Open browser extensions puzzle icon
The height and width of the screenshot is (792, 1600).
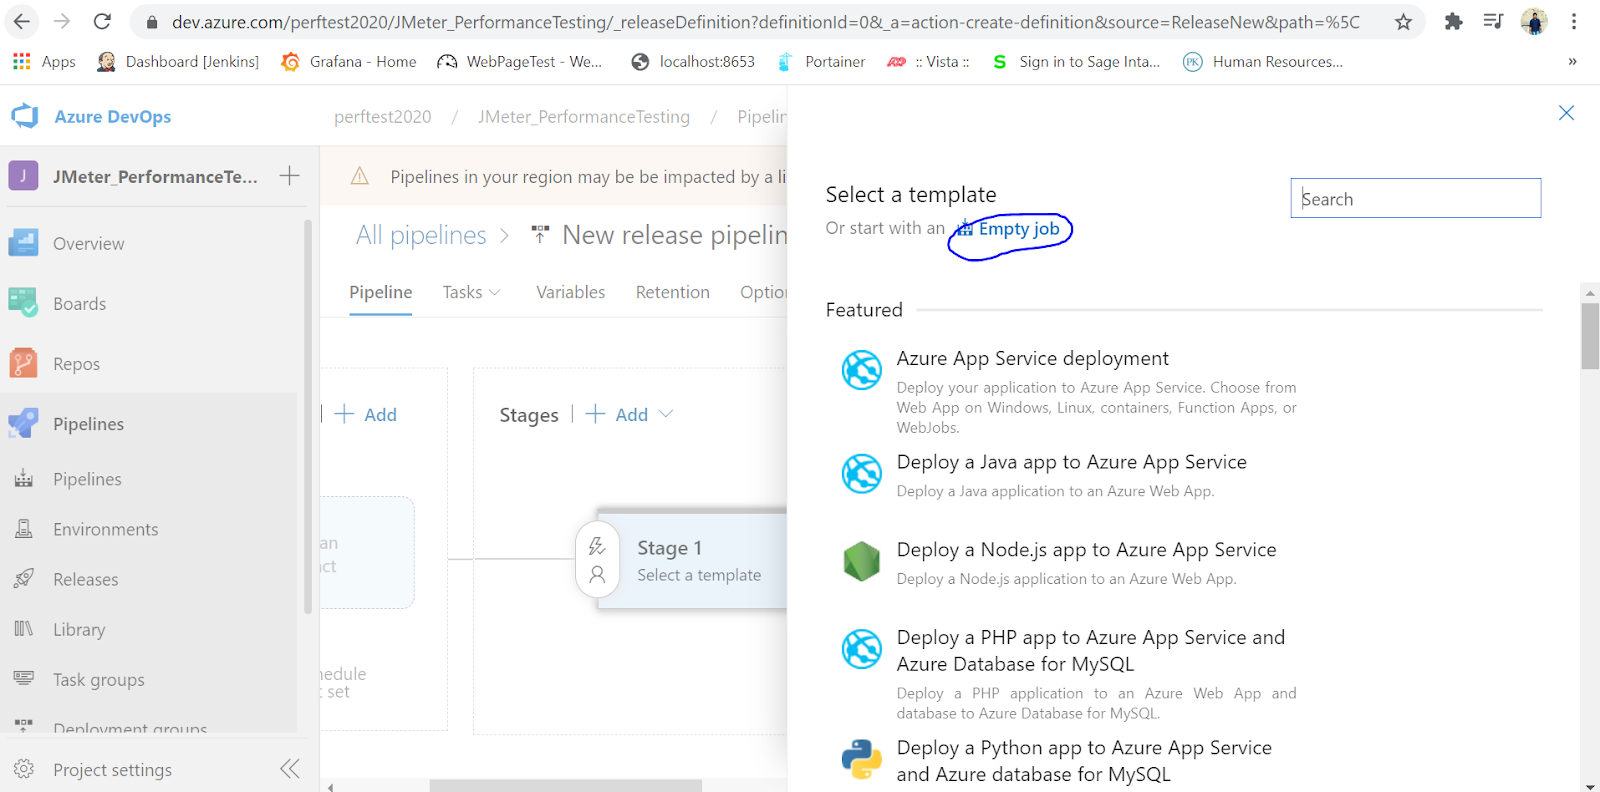pos(1454,21)
